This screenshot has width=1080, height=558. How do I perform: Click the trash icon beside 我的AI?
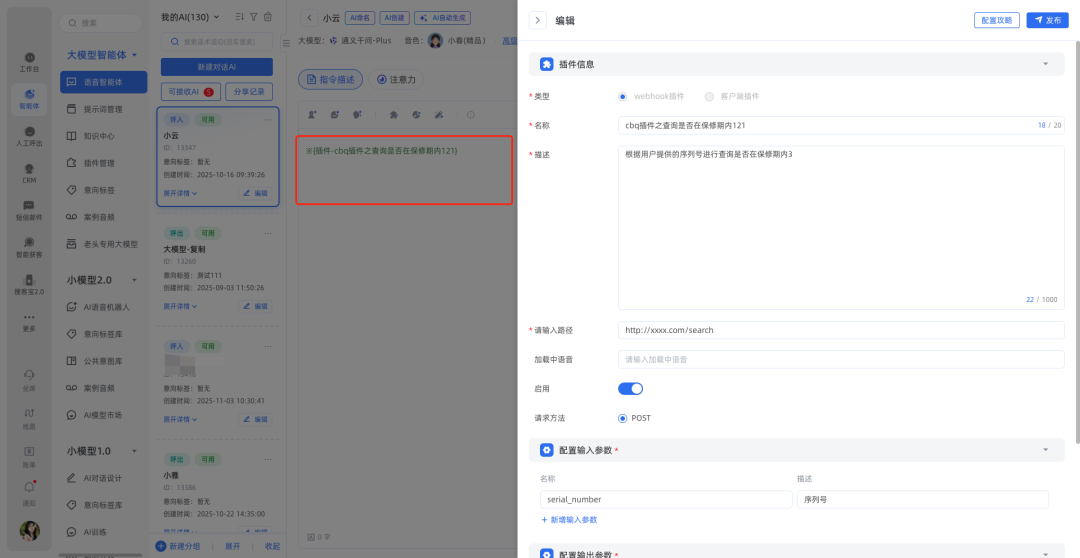pyautogui.click(x=267, y=17)
